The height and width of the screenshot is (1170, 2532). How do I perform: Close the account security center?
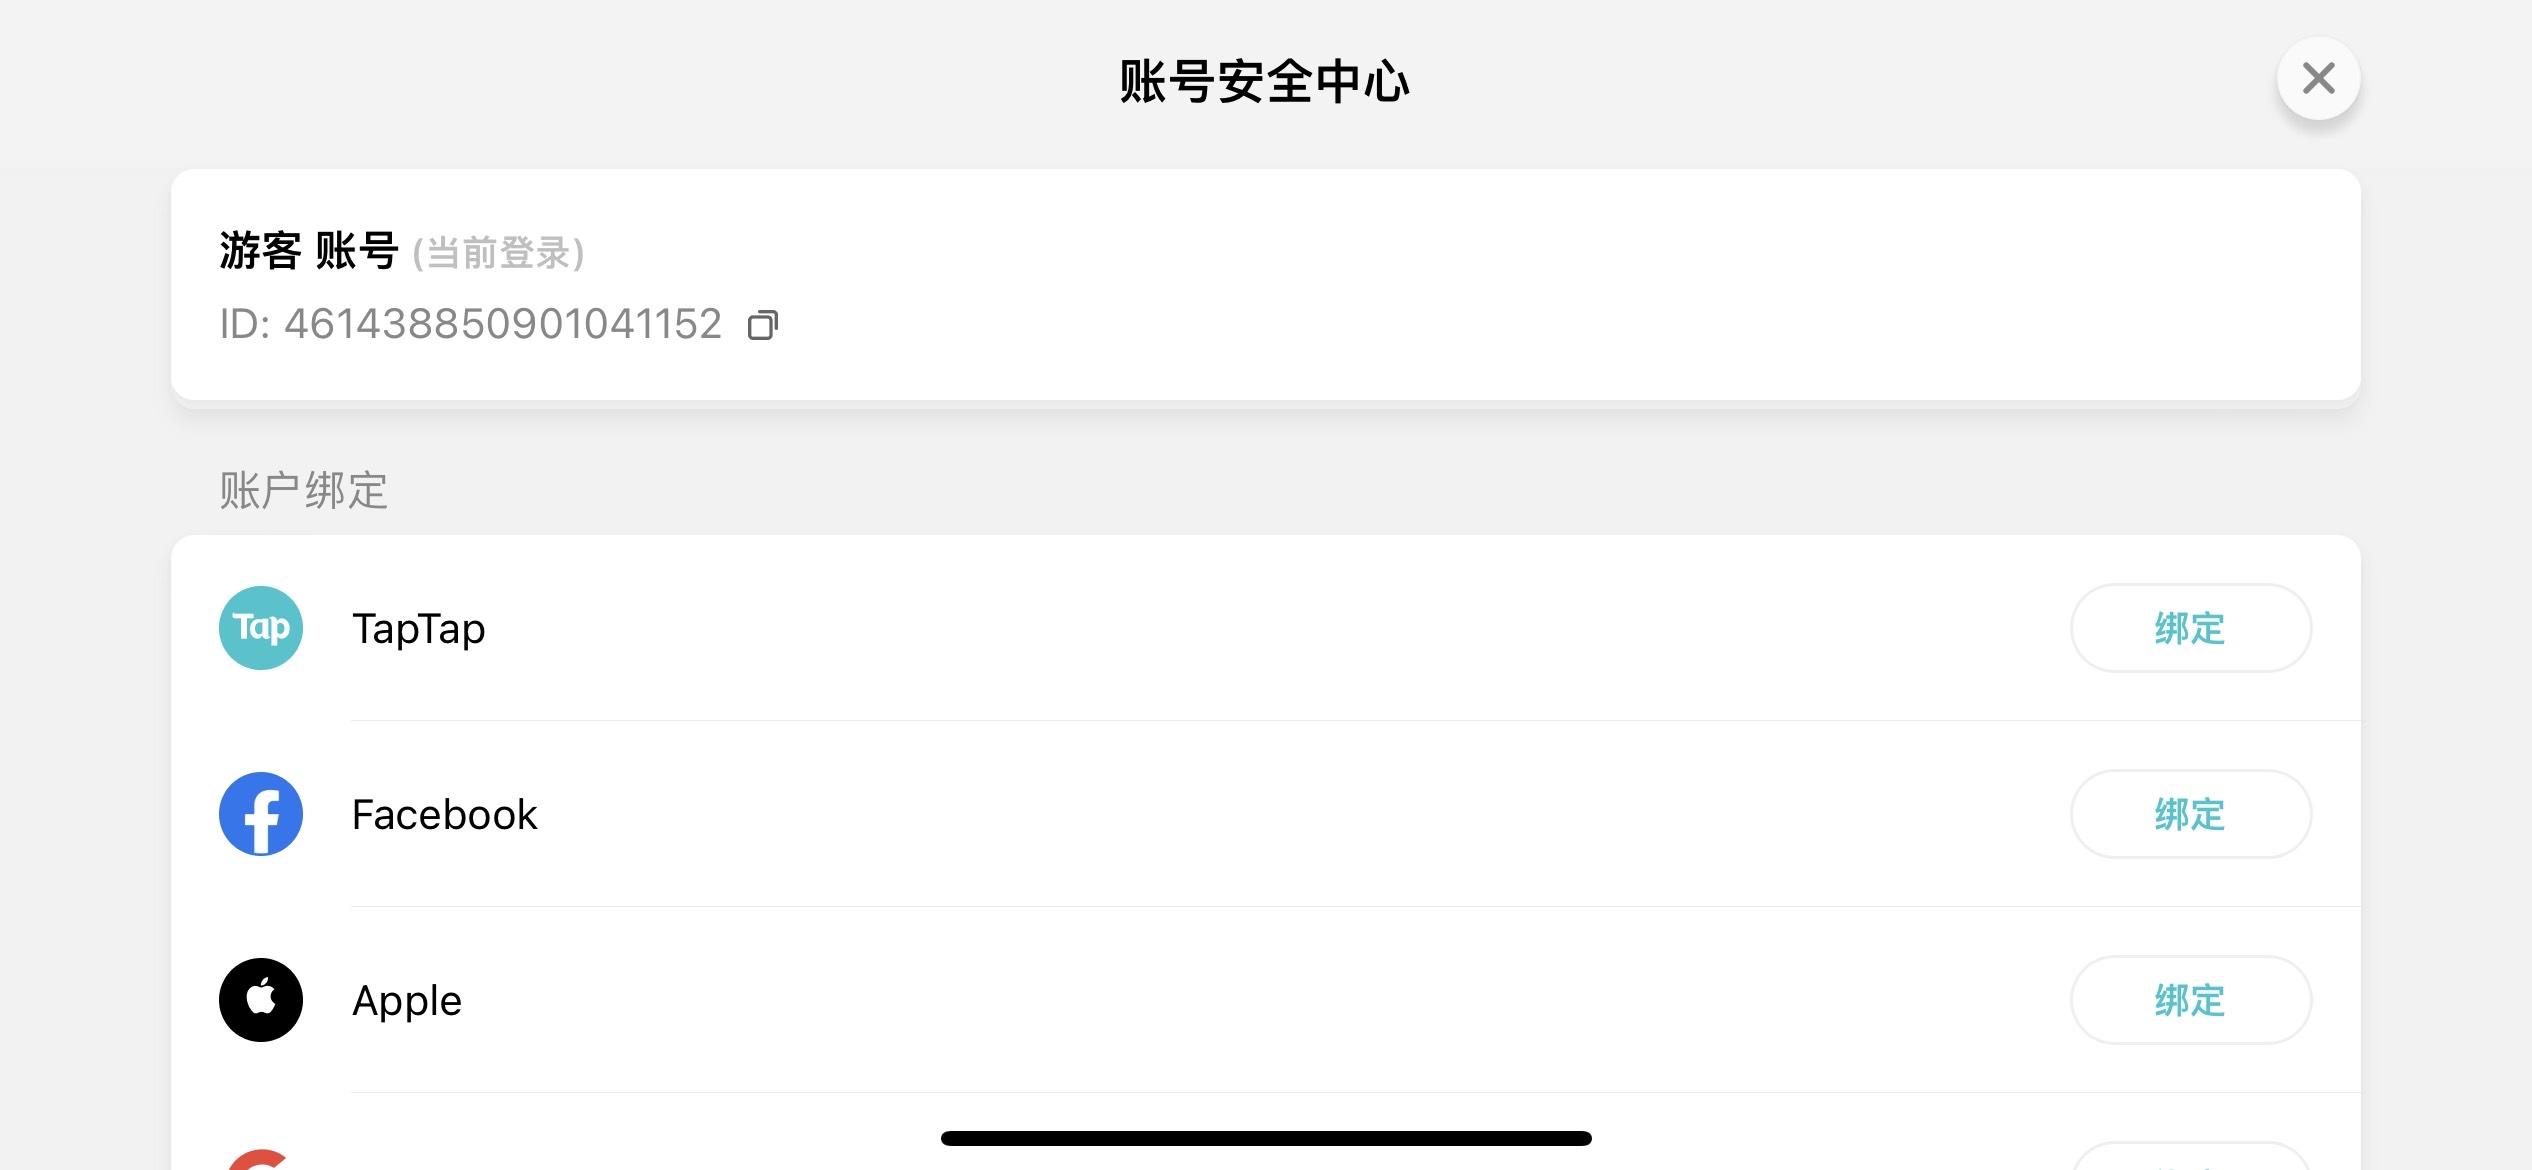(x=2318, y=78)
